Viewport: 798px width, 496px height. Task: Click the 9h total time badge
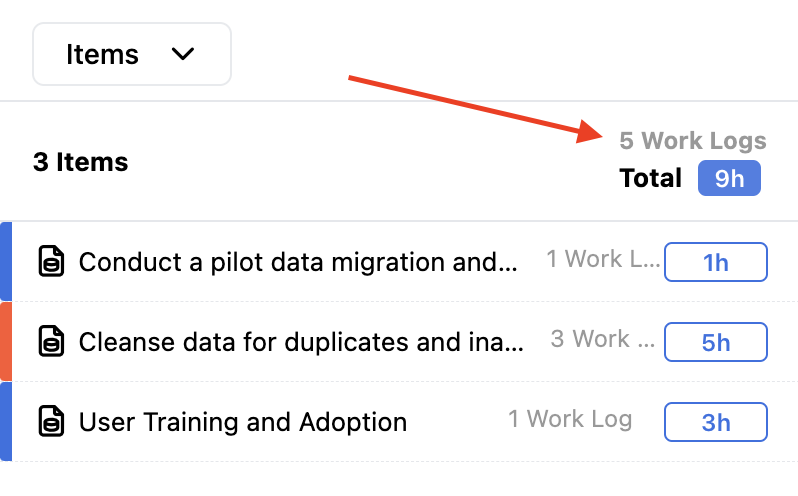[729, 179]
